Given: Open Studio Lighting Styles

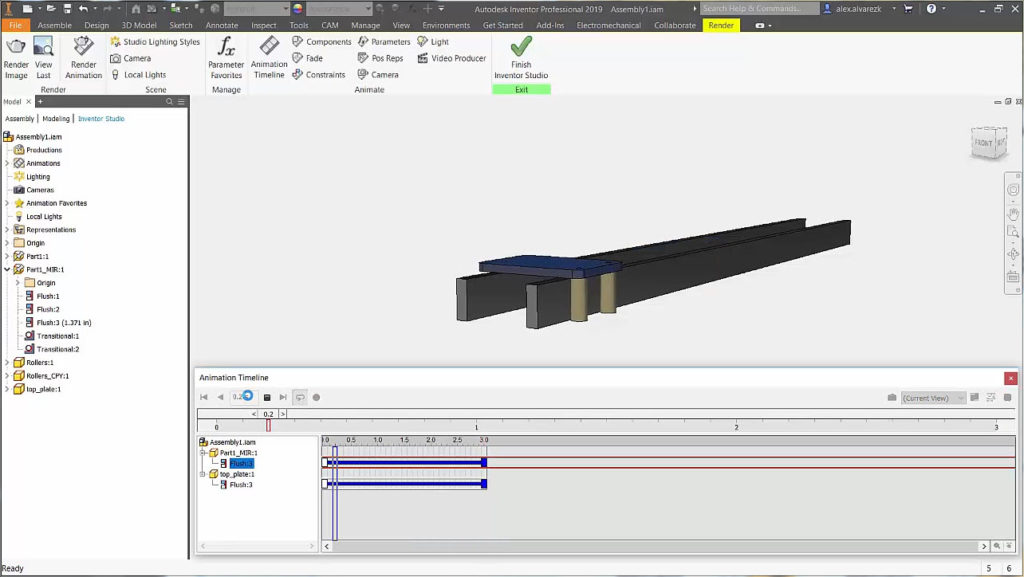Looking at the screenshot, I should (x=155, y=42).
